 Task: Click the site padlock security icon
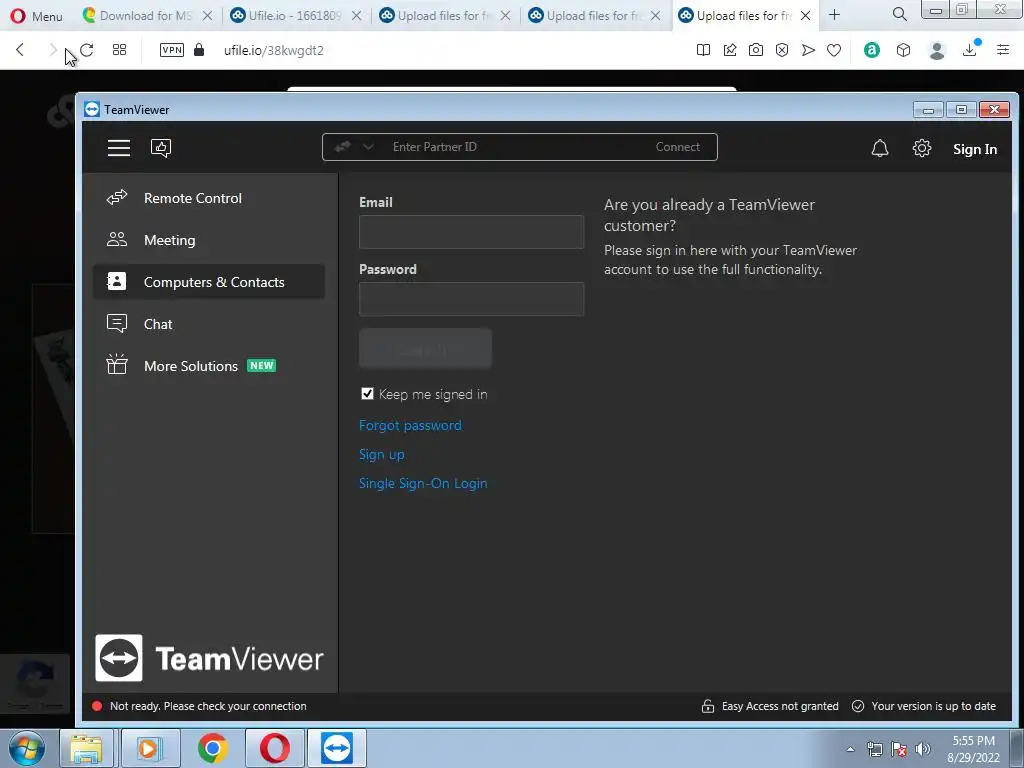199,50
